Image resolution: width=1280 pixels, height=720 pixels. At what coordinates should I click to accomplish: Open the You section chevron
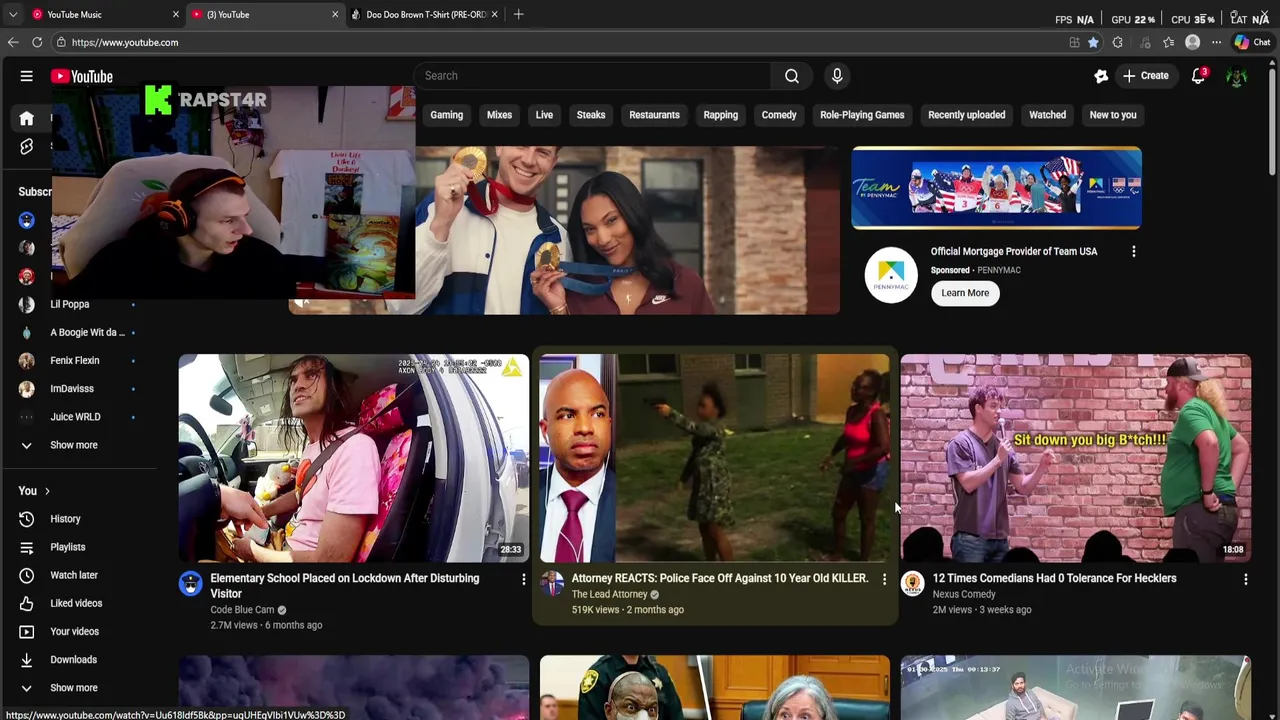[47, 491]
